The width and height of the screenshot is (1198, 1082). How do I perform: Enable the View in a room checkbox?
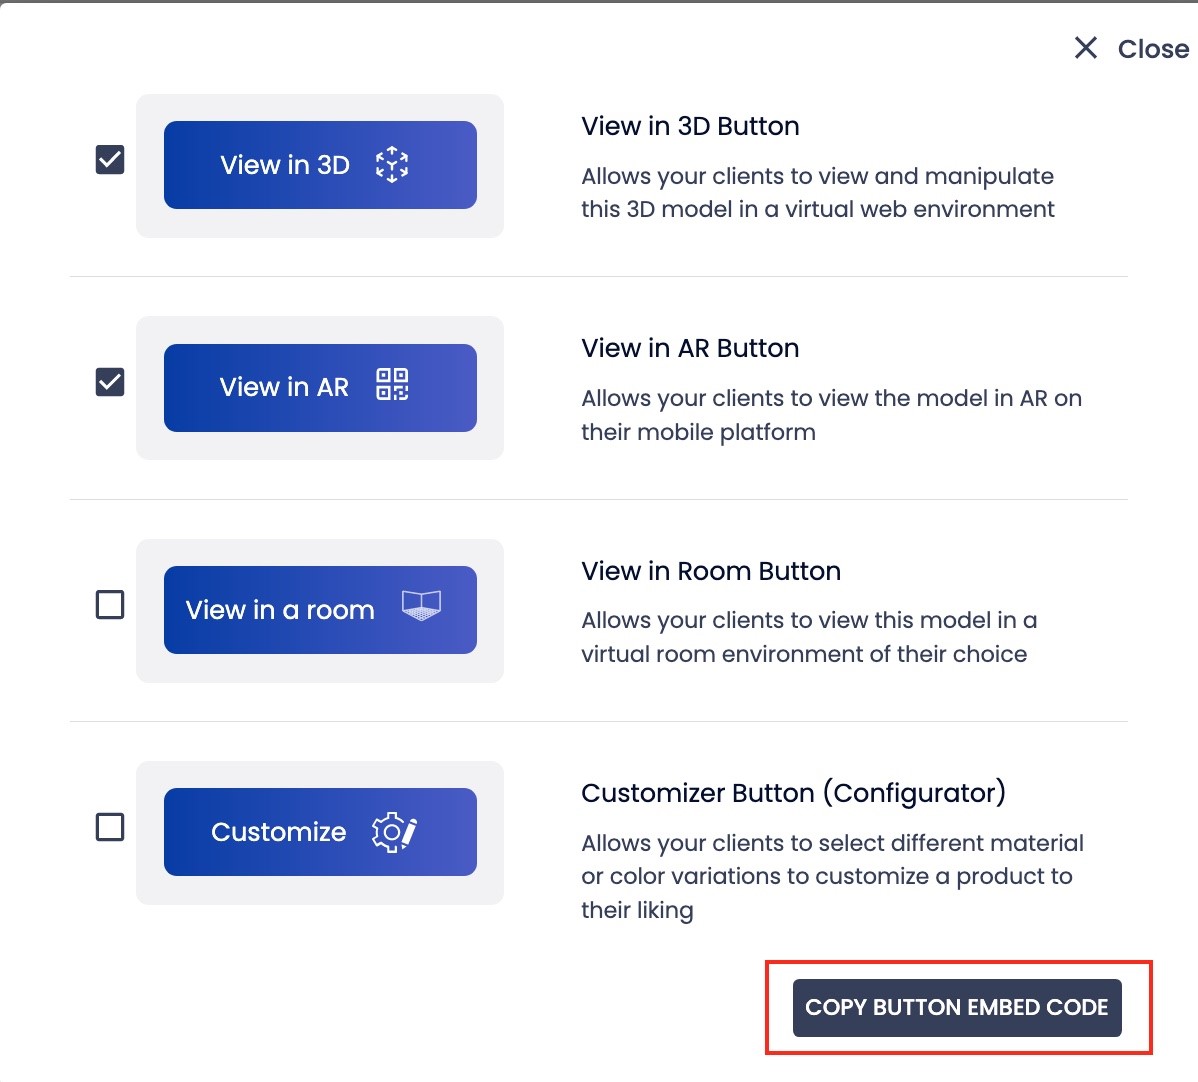coord(110,604)
